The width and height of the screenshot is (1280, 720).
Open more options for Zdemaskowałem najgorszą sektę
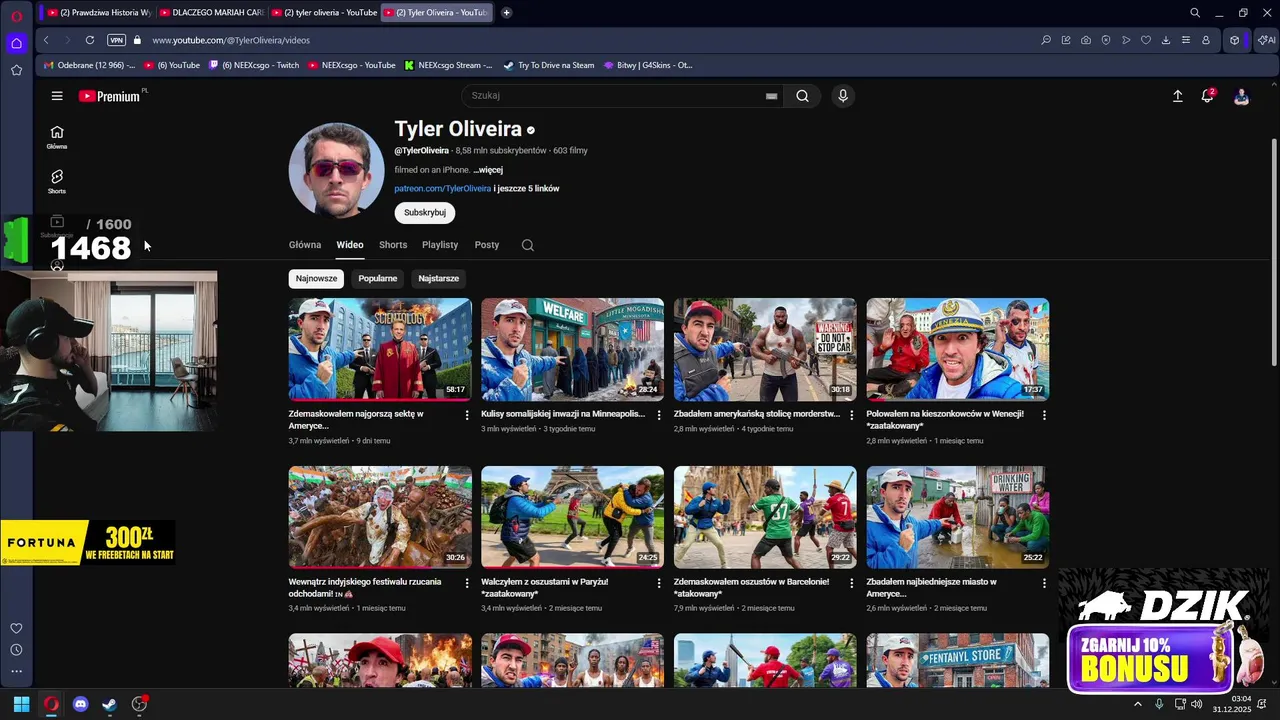[x=466, y=415]
